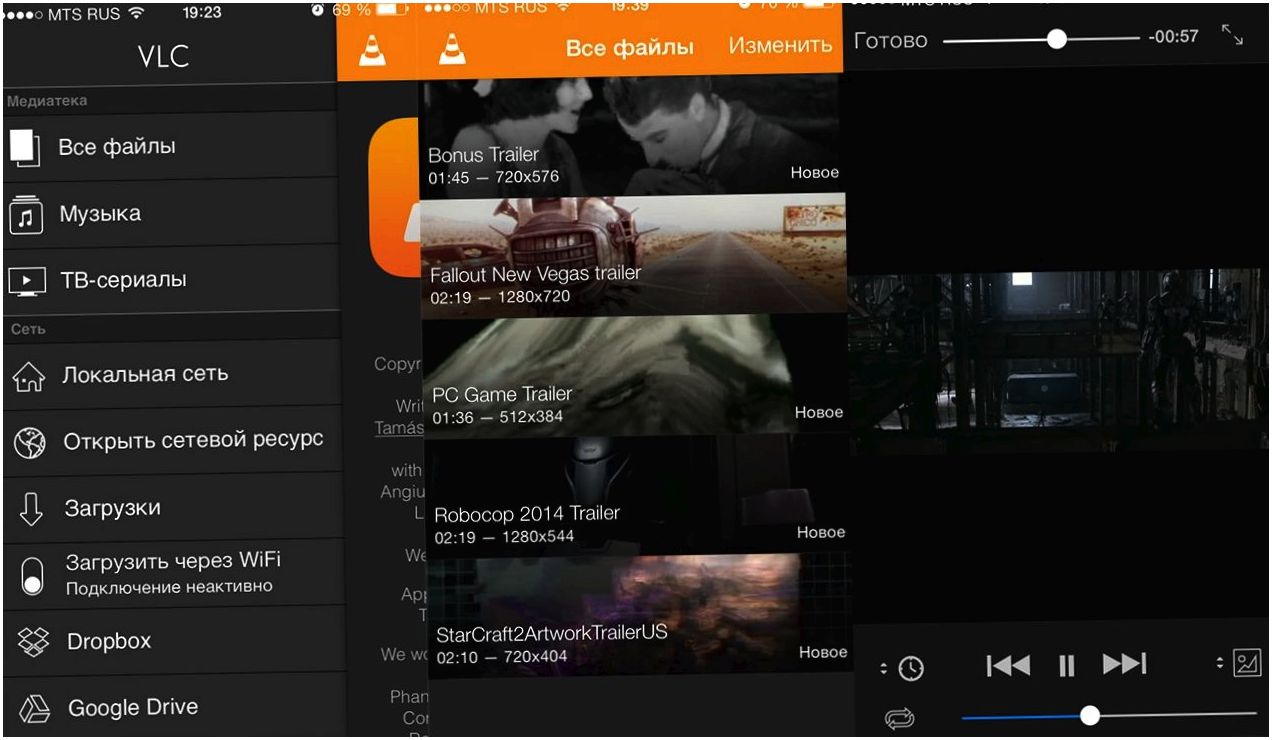Tap the Готово done button
1272x740 pixels.
point(890,41)
